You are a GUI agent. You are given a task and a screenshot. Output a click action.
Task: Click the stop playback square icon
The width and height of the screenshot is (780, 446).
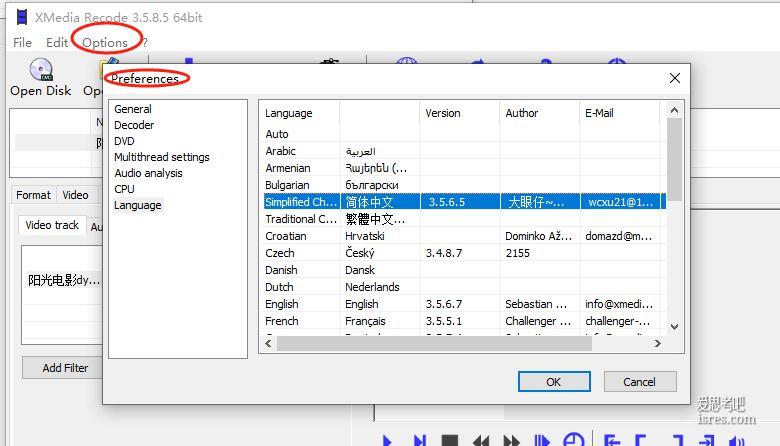[451, 440]
